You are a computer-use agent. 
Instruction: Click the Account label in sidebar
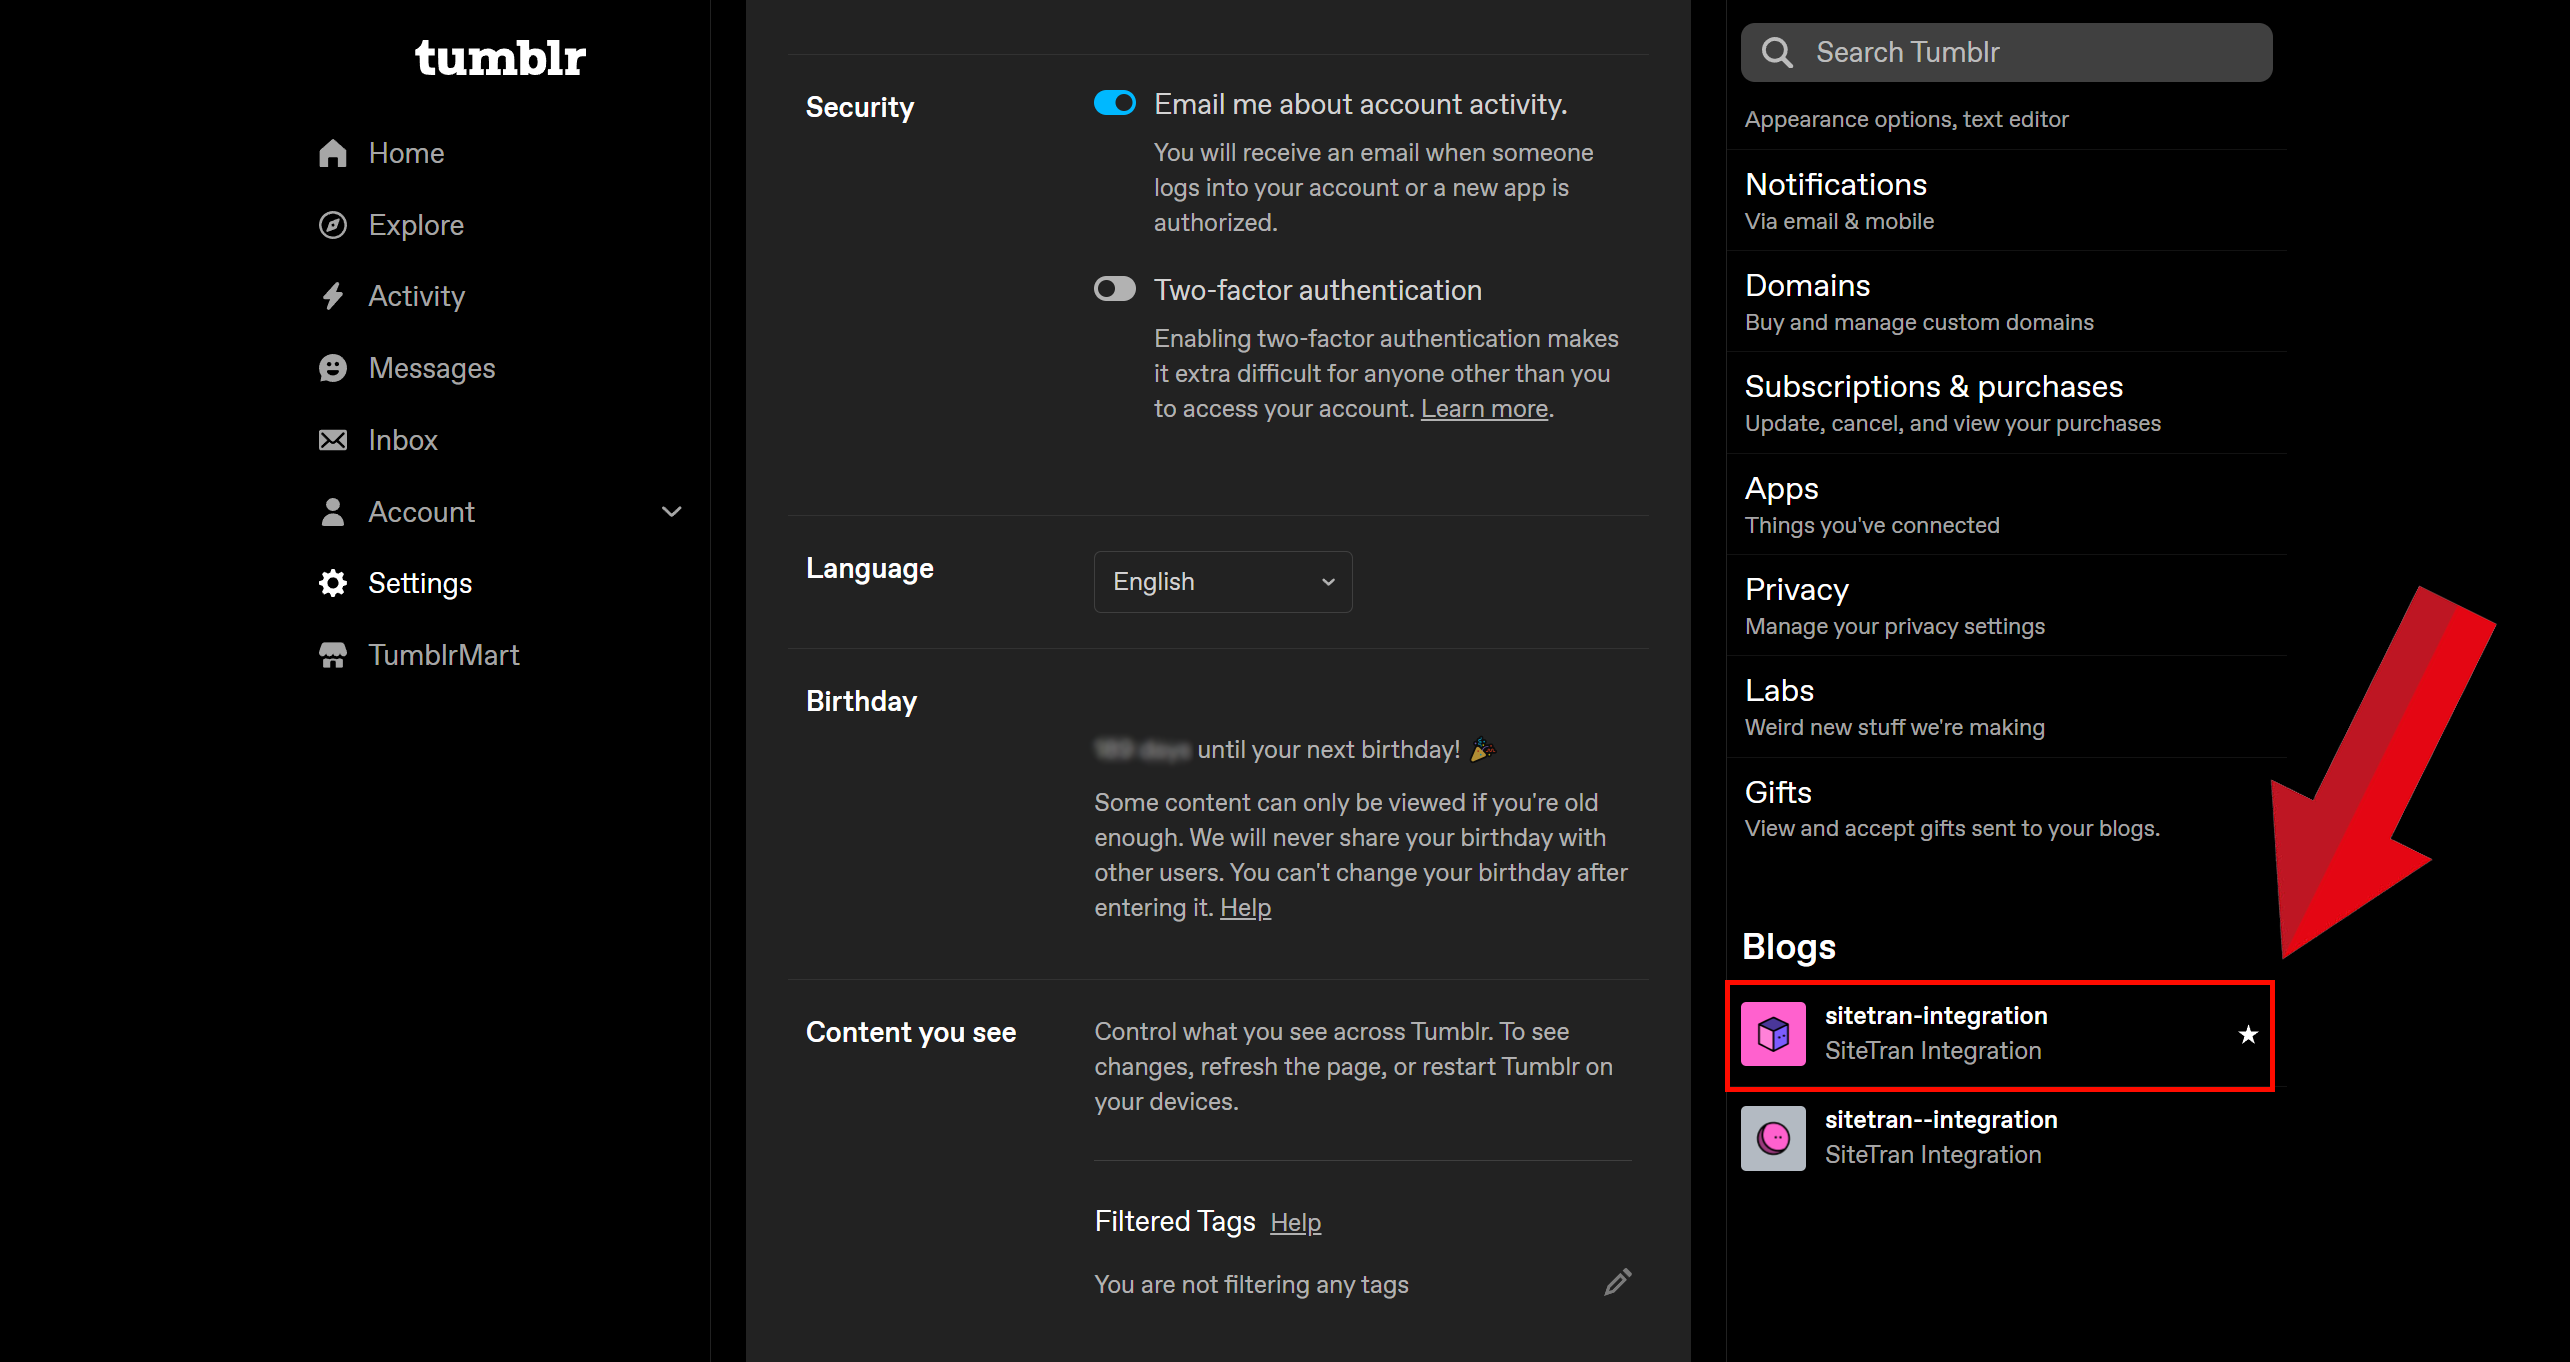coord(421,512)
